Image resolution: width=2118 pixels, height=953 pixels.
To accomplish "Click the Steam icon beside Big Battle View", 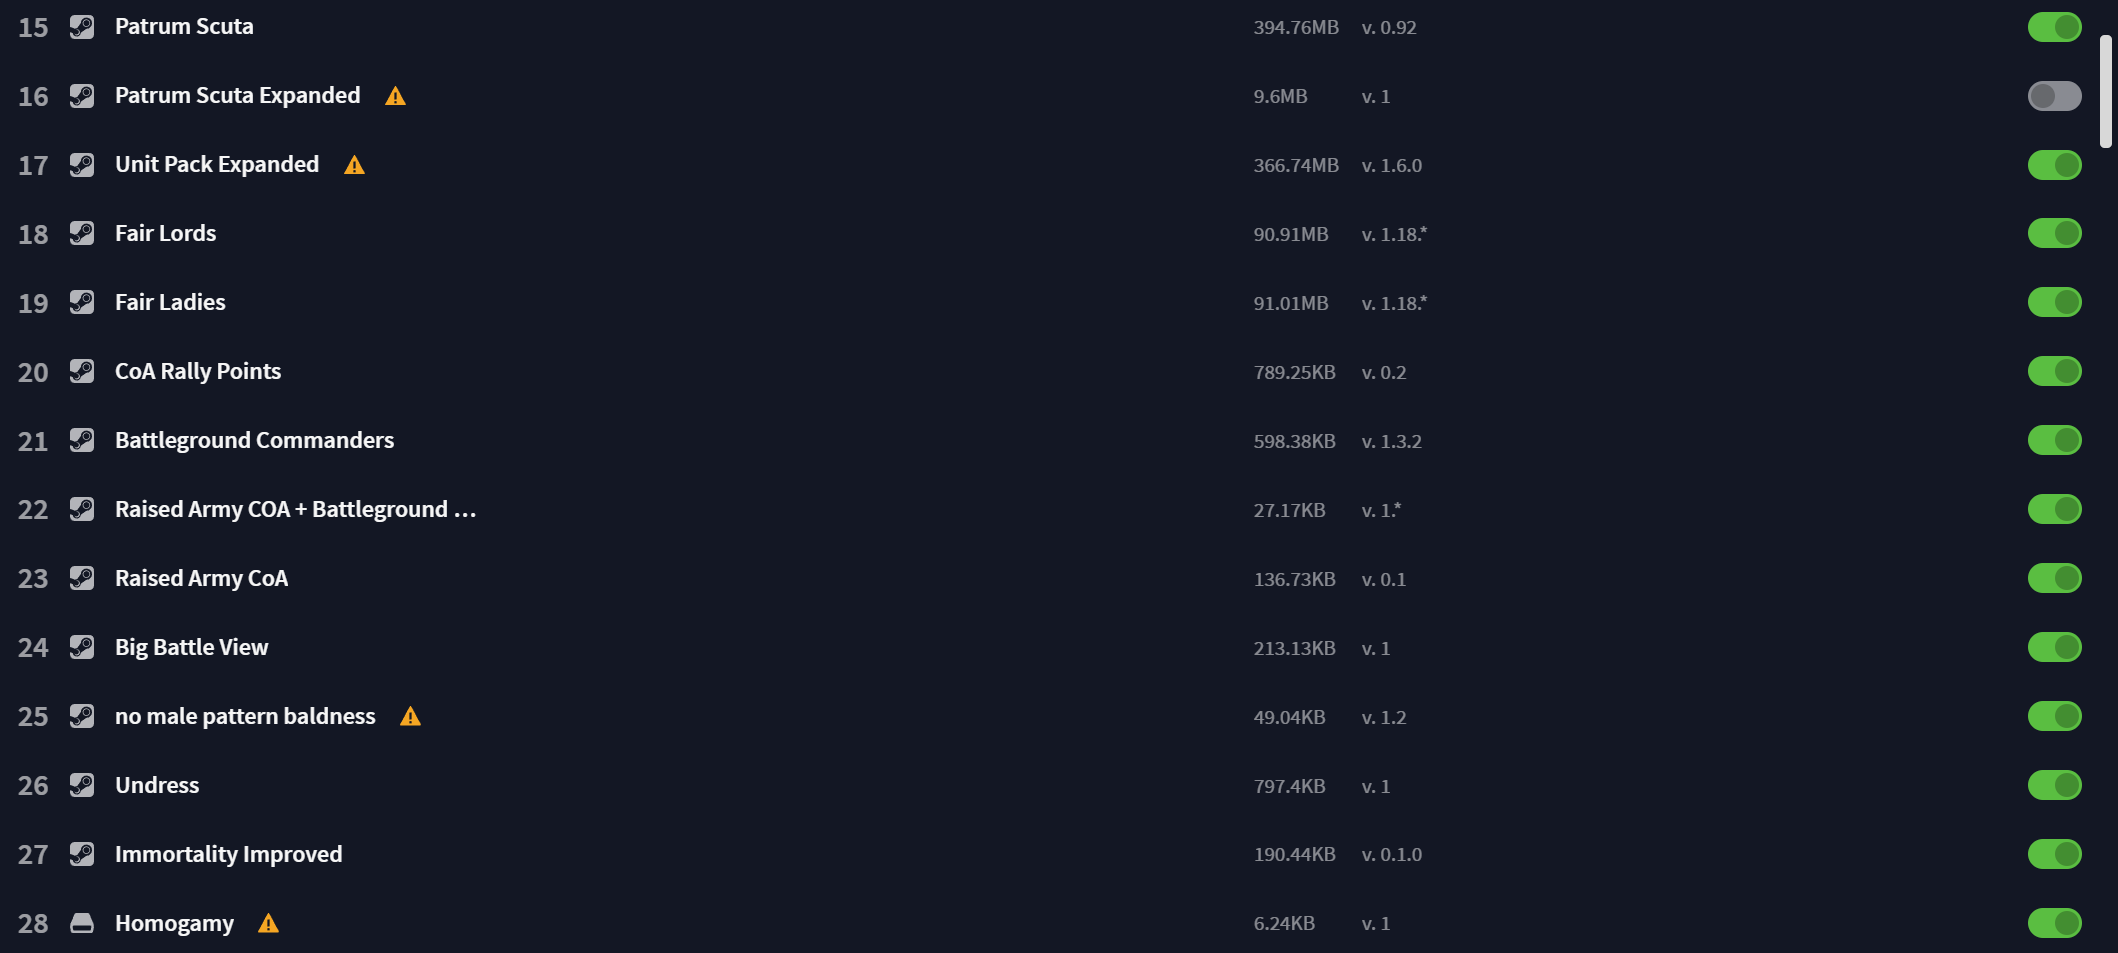I will [82, 647].
